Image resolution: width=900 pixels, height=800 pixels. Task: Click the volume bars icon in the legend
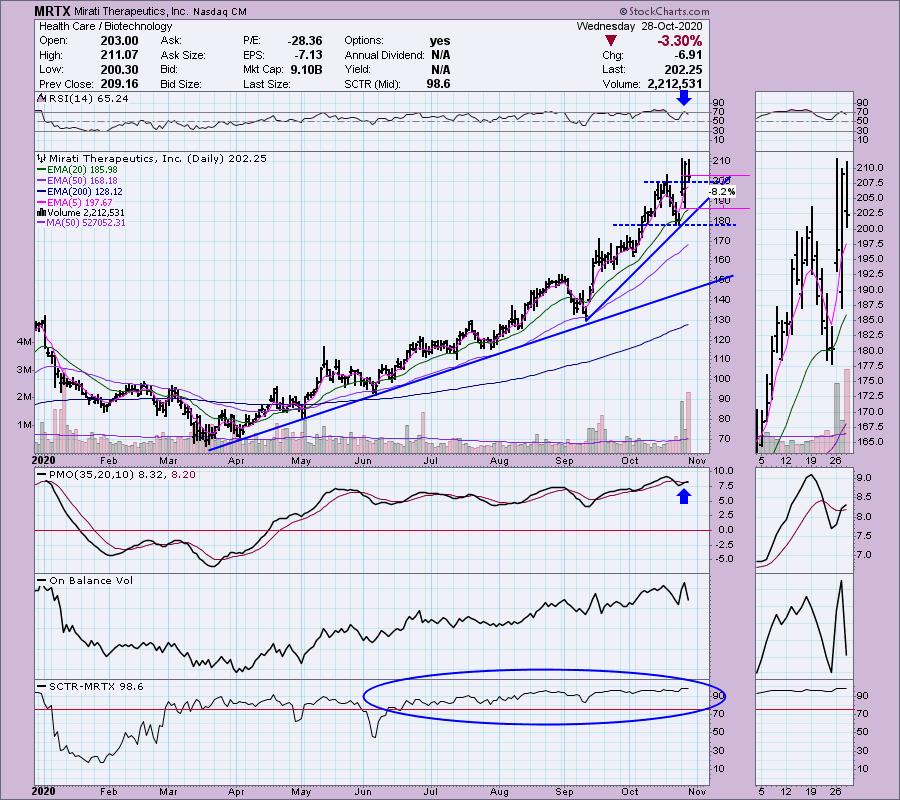tap(41, 213)
